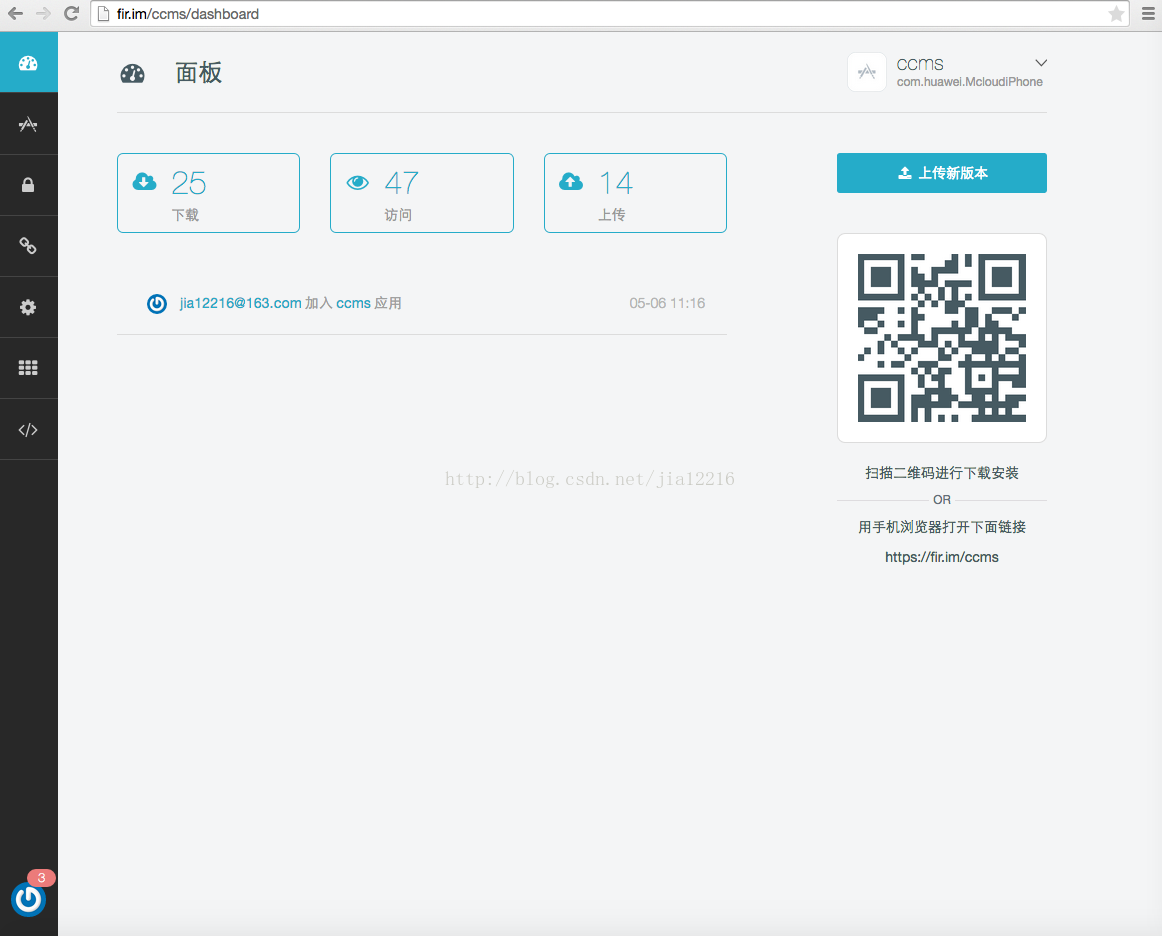Open the ccms link in activity entry
The height and width of the screenshot is (936, 1162).
(x=353, y=303)
